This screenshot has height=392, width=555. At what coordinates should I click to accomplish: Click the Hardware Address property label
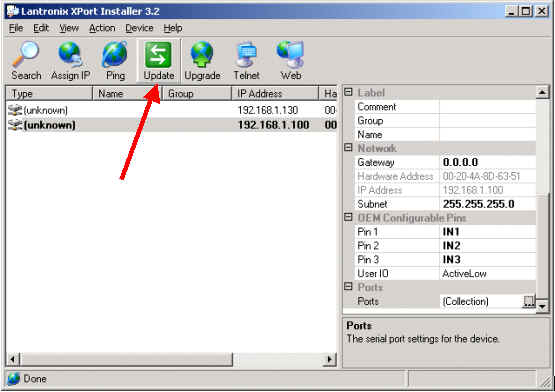point(395,176)
